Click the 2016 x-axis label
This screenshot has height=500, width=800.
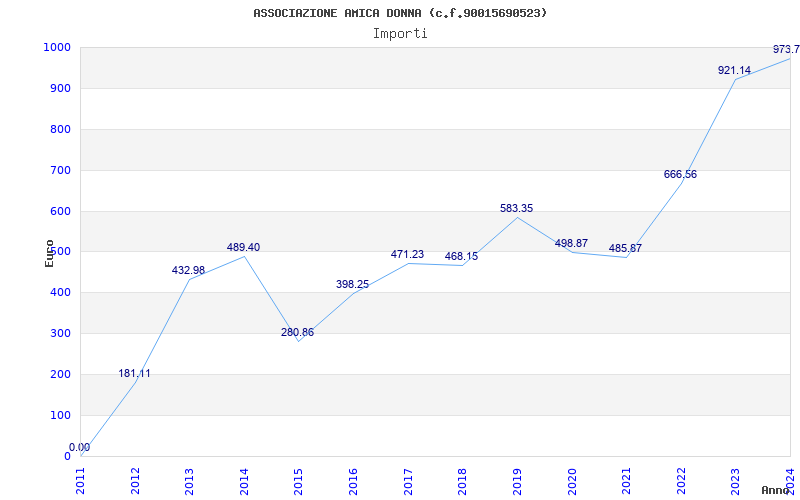[354, 481]
